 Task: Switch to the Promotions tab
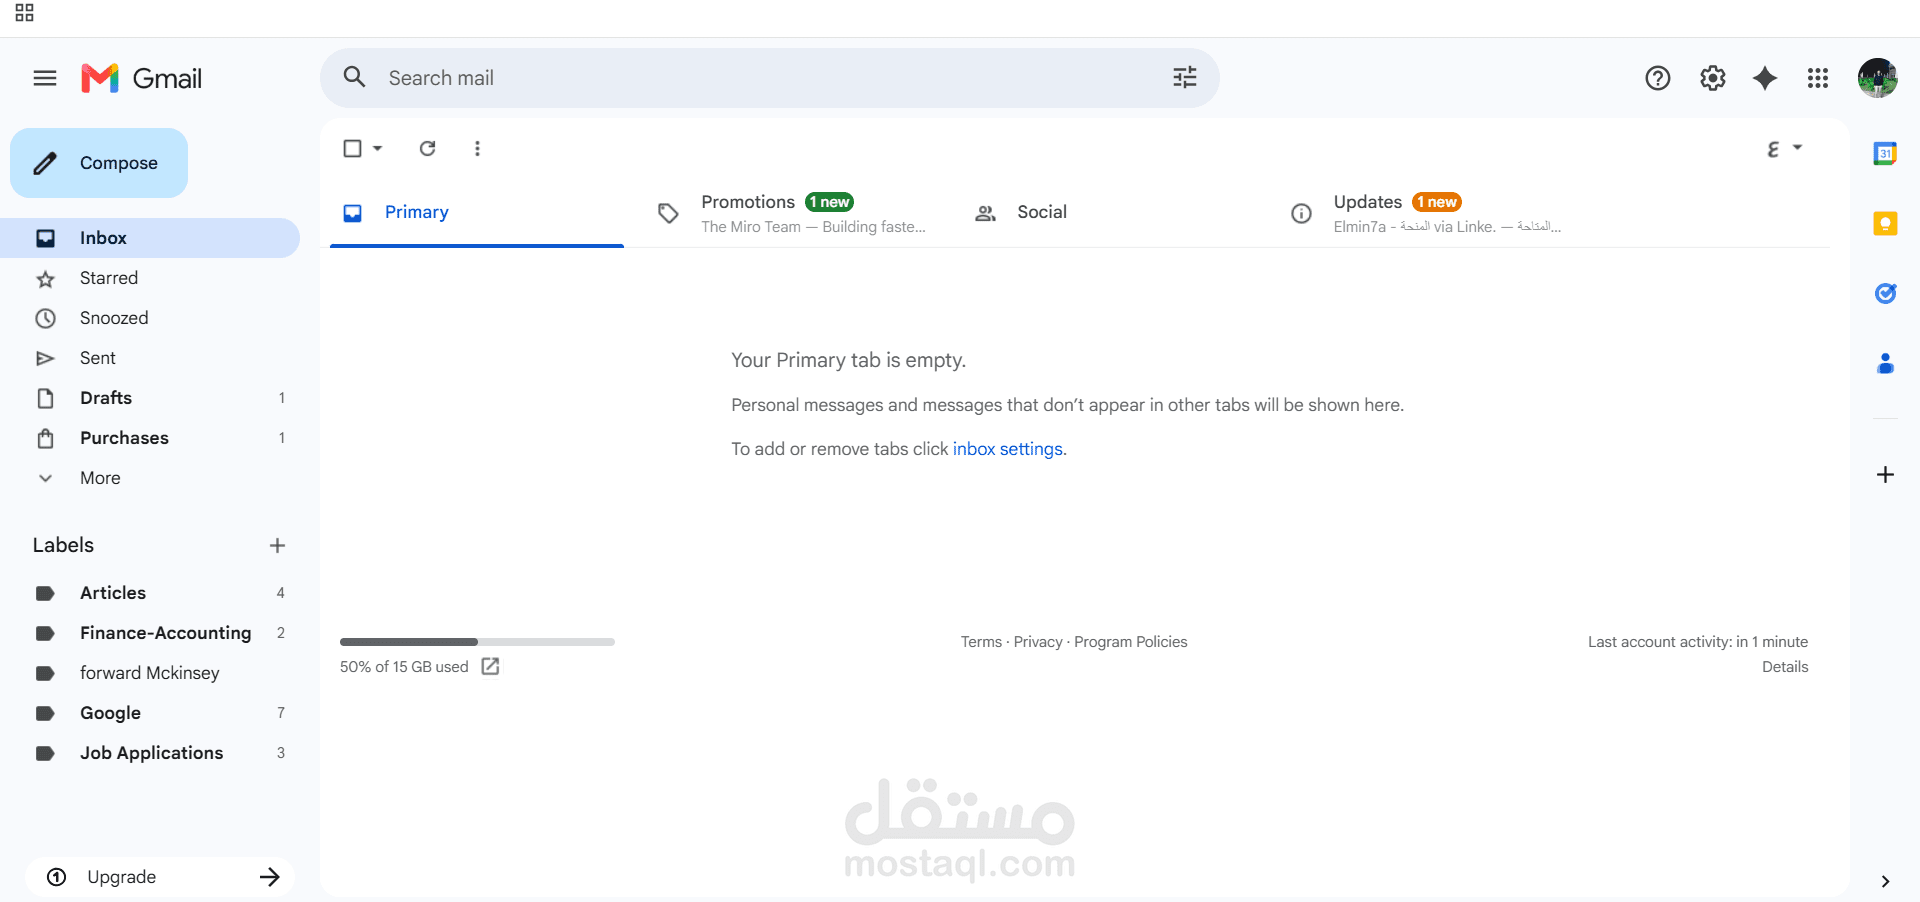click(793, 212)
